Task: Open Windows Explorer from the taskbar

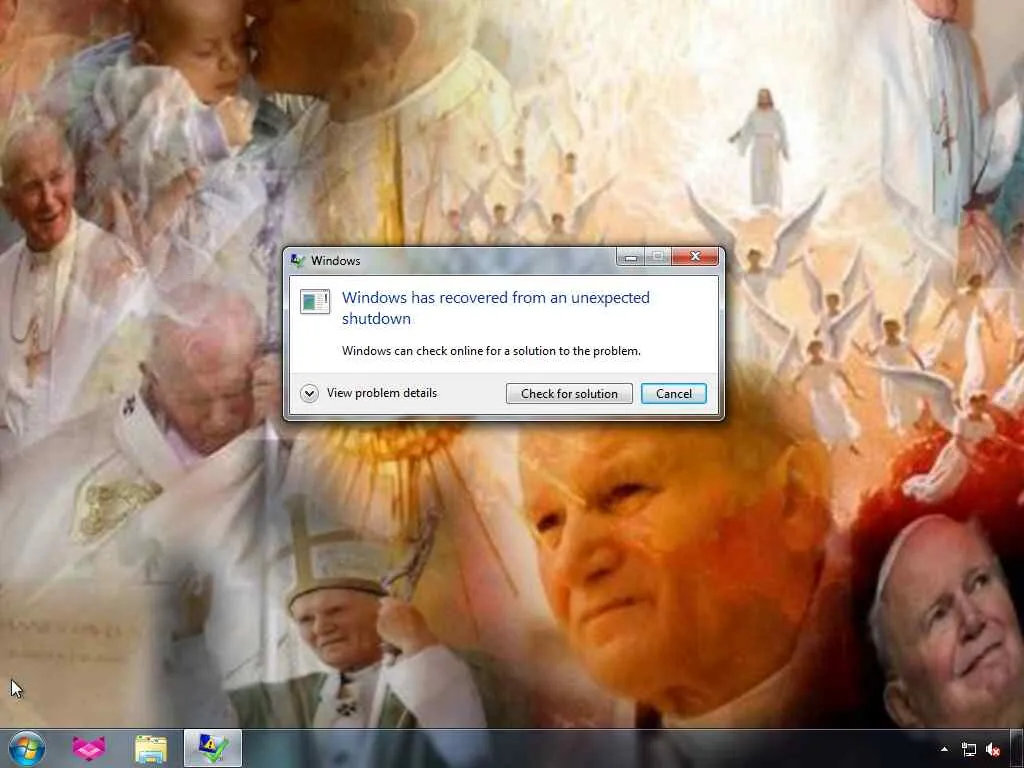Action: [151, 748]
